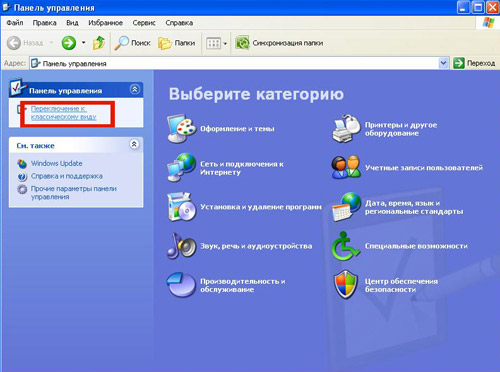Click the accessibility wheelchair icon
500x372 pixels.
(346, 246)
